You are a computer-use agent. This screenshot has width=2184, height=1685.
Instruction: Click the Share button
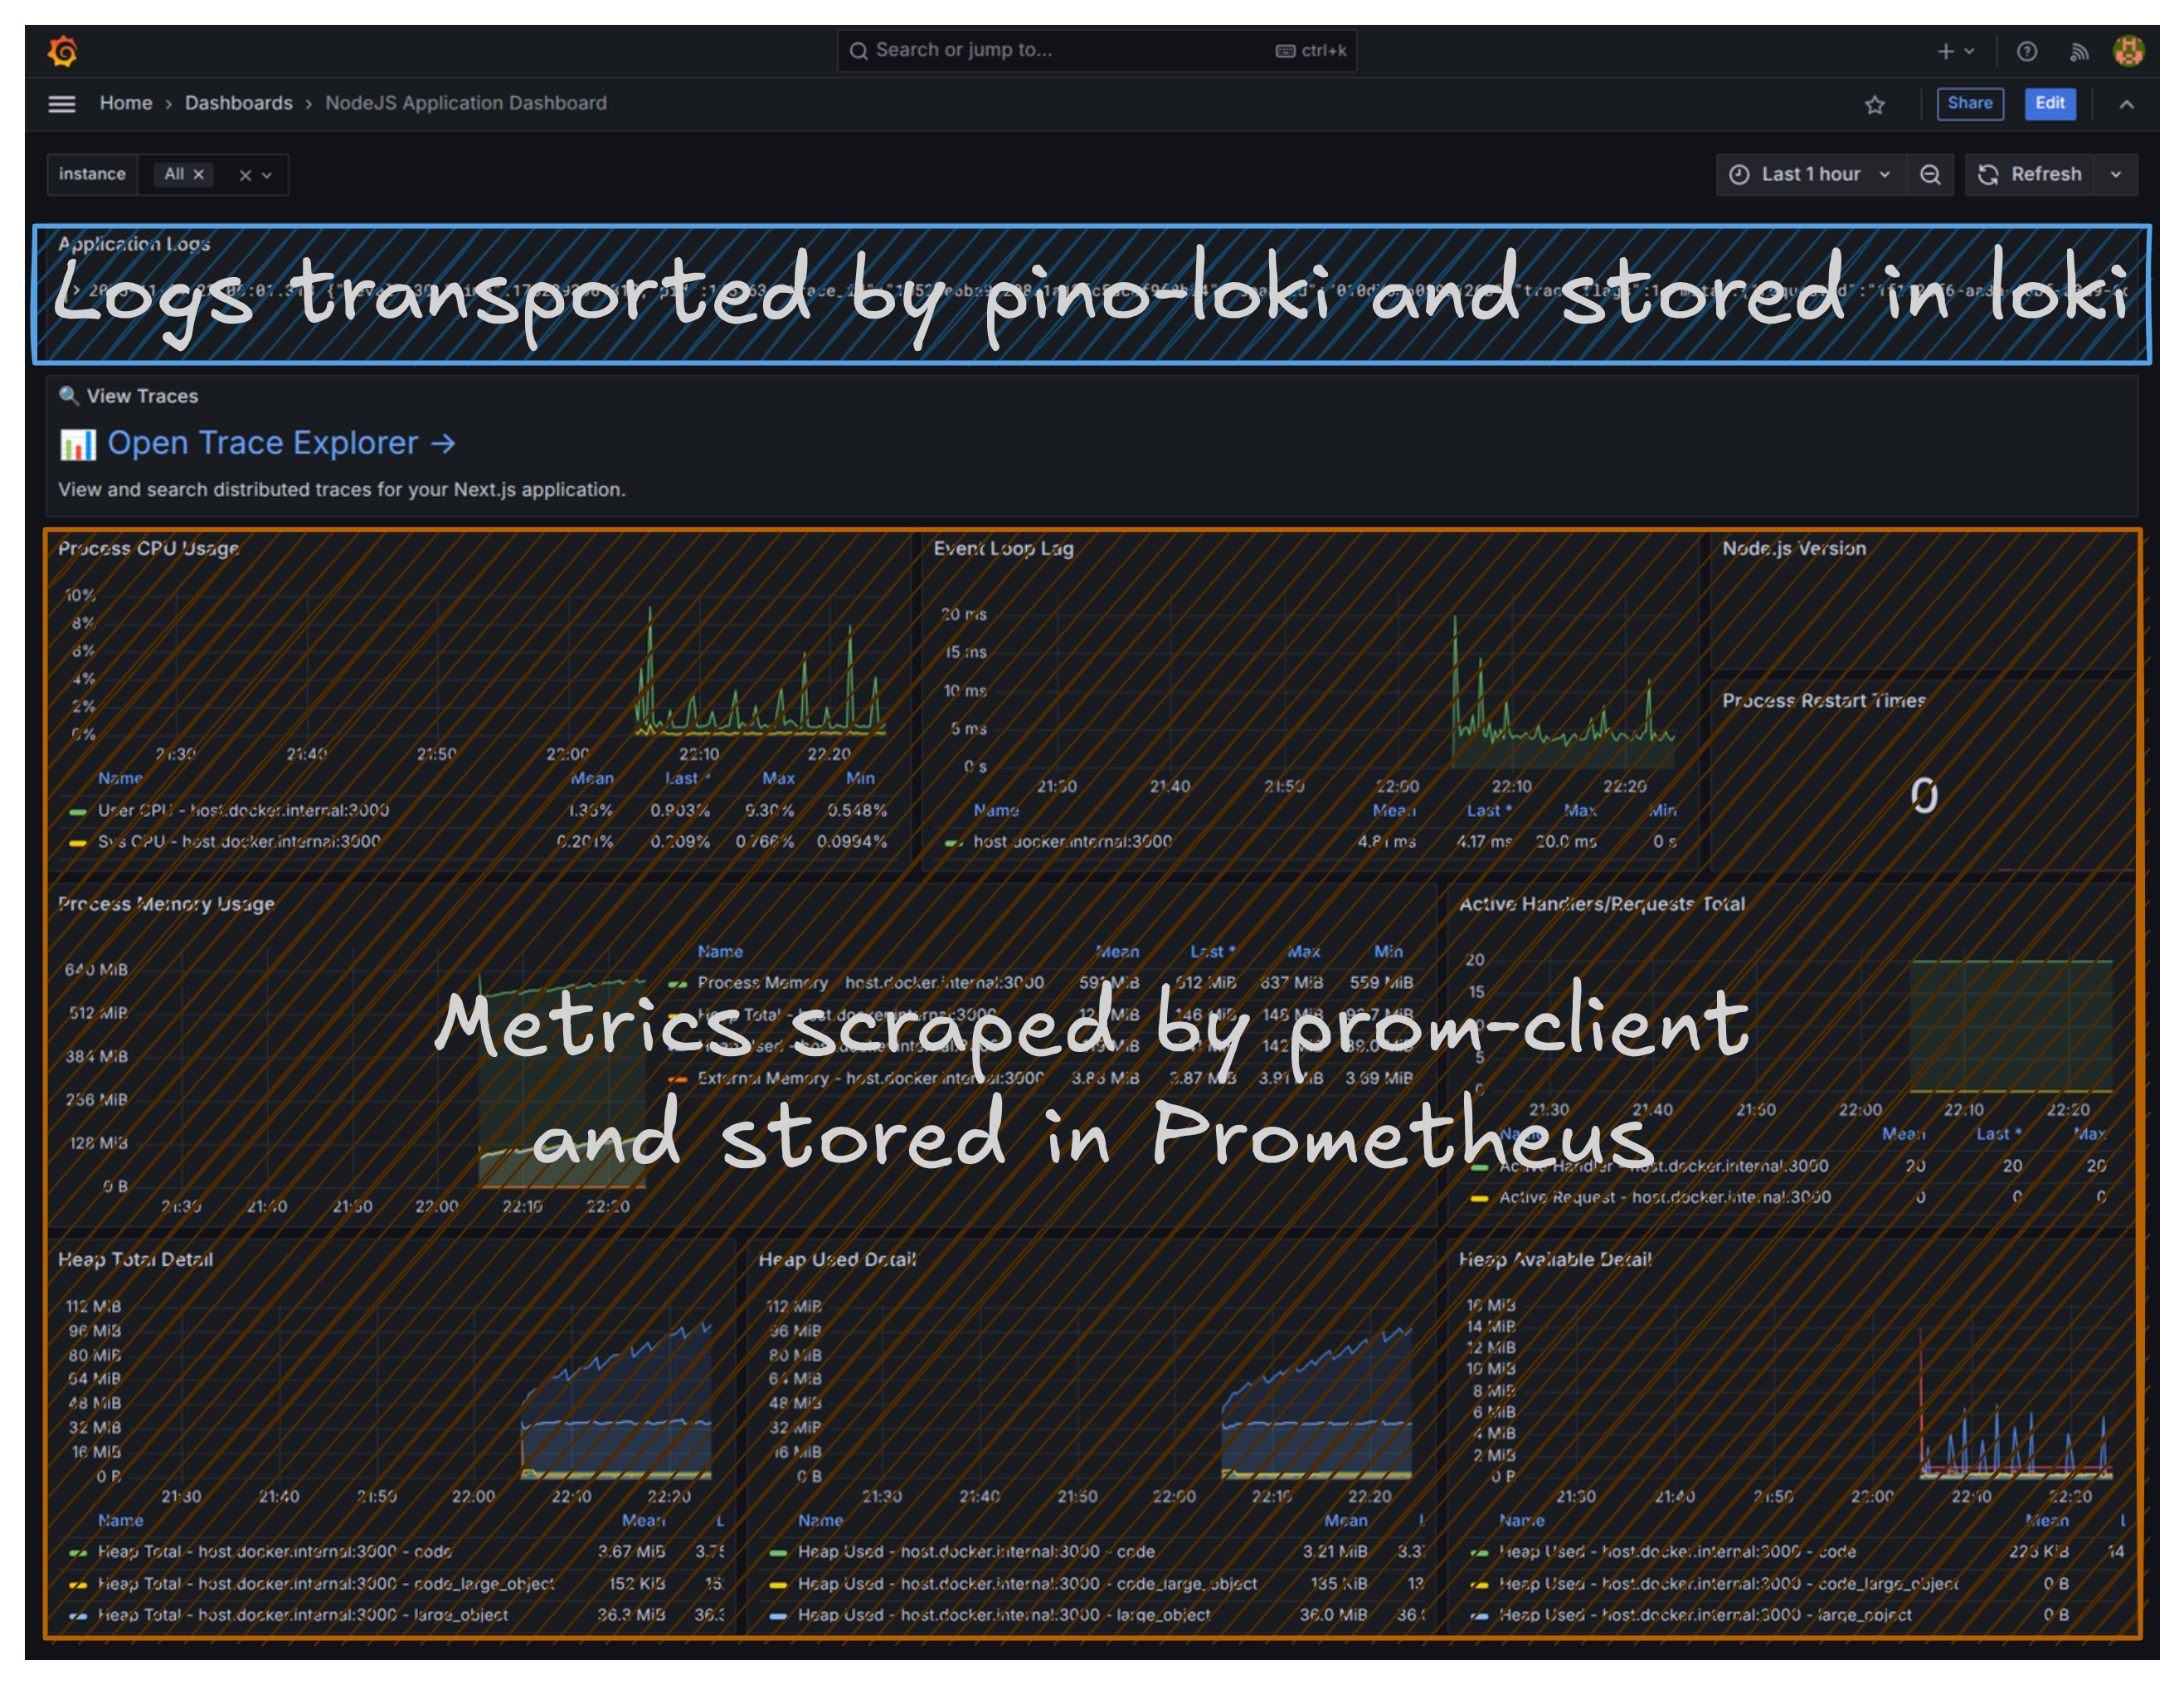(x=1969, y=104)
